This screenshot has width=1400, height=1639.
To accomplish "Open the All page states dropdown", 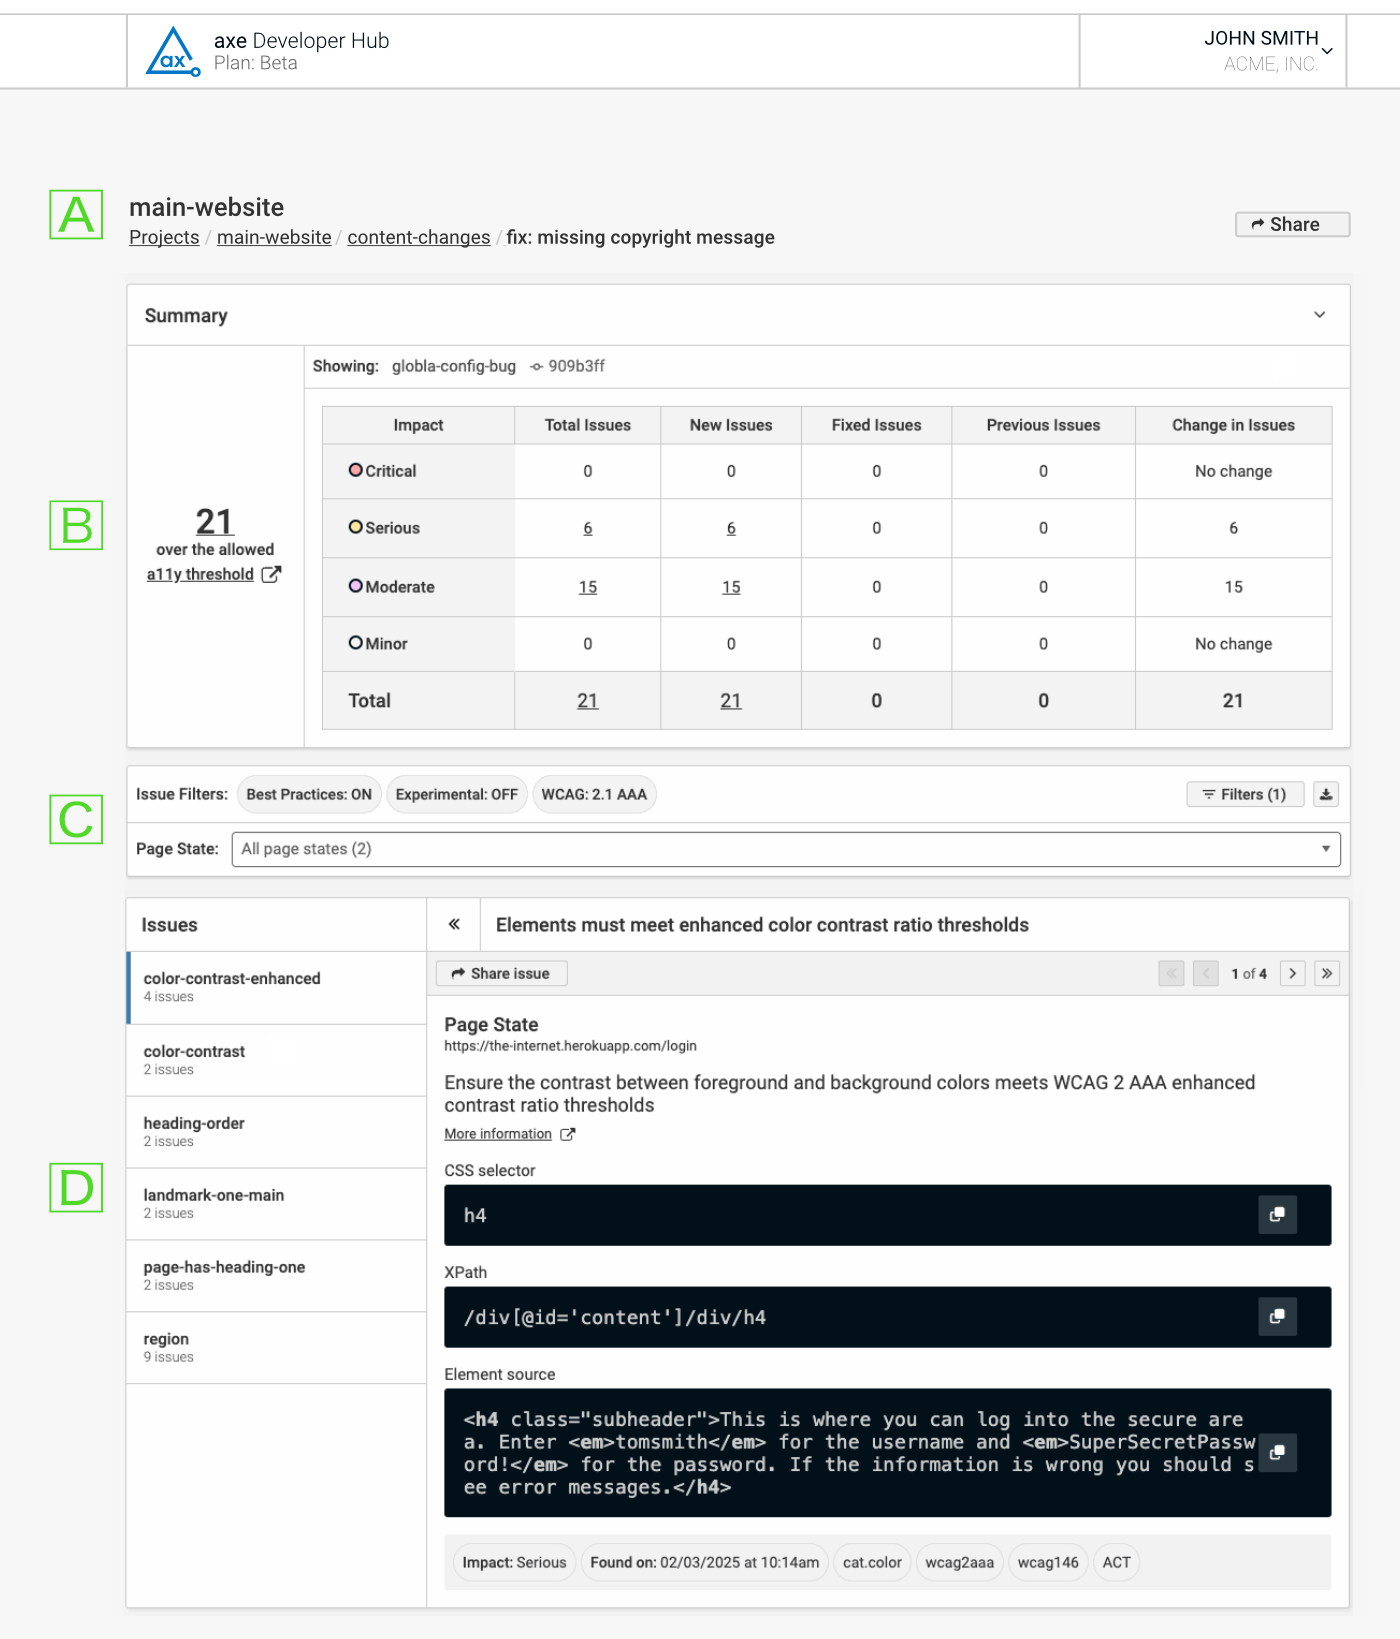I will (x=785, y=849).
